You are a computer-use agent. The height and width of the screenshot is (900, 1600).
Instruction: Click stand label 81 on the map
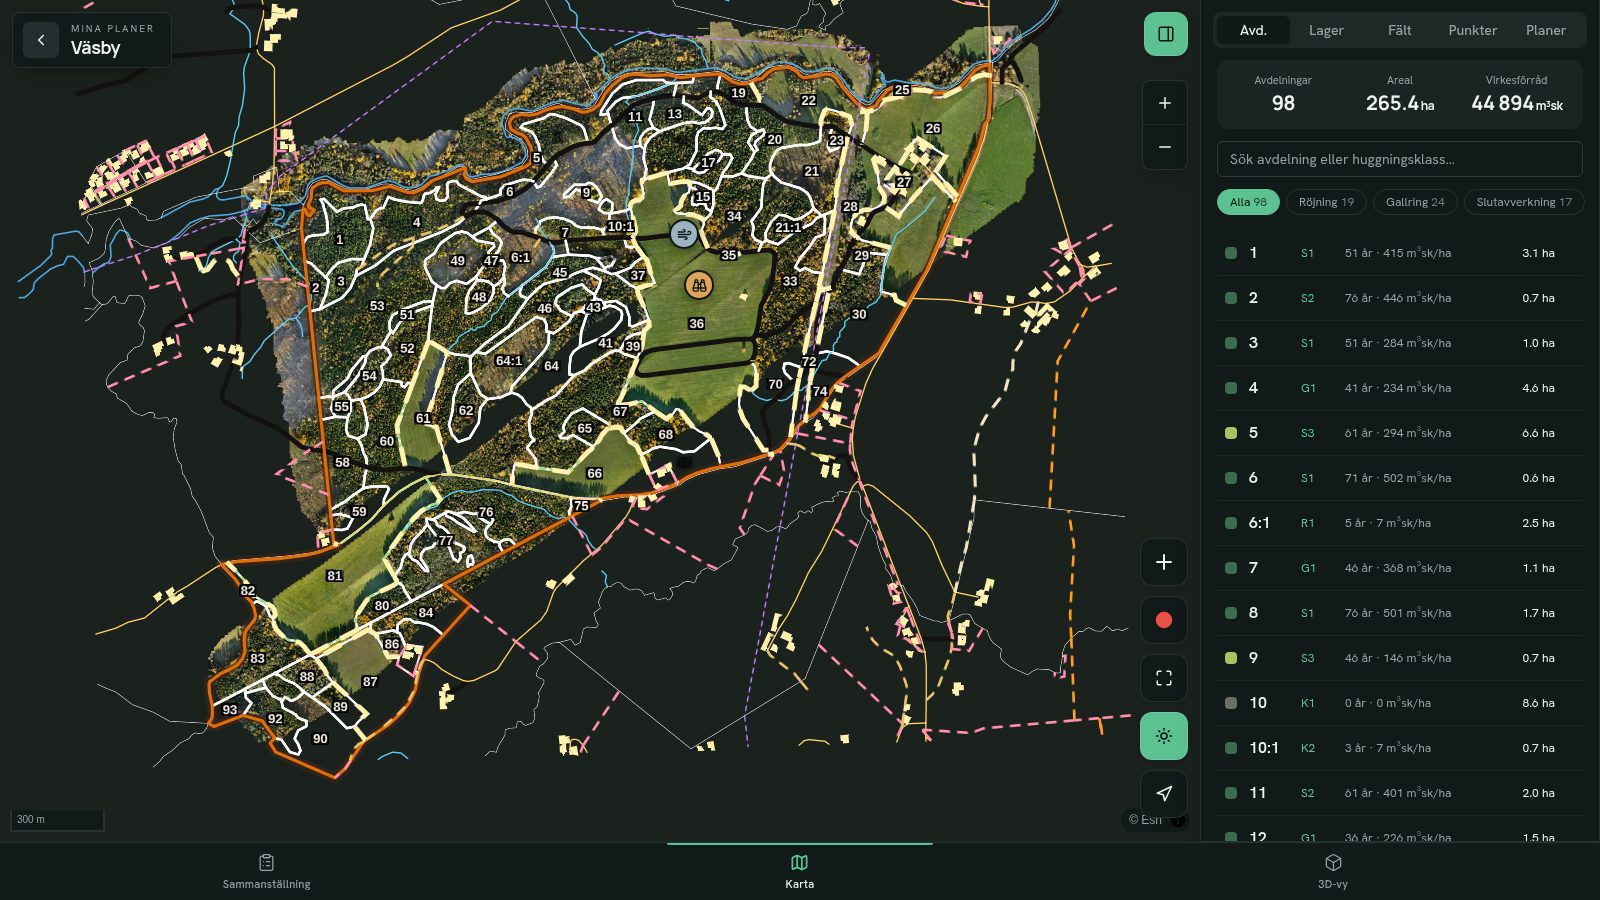pos(335,576)
